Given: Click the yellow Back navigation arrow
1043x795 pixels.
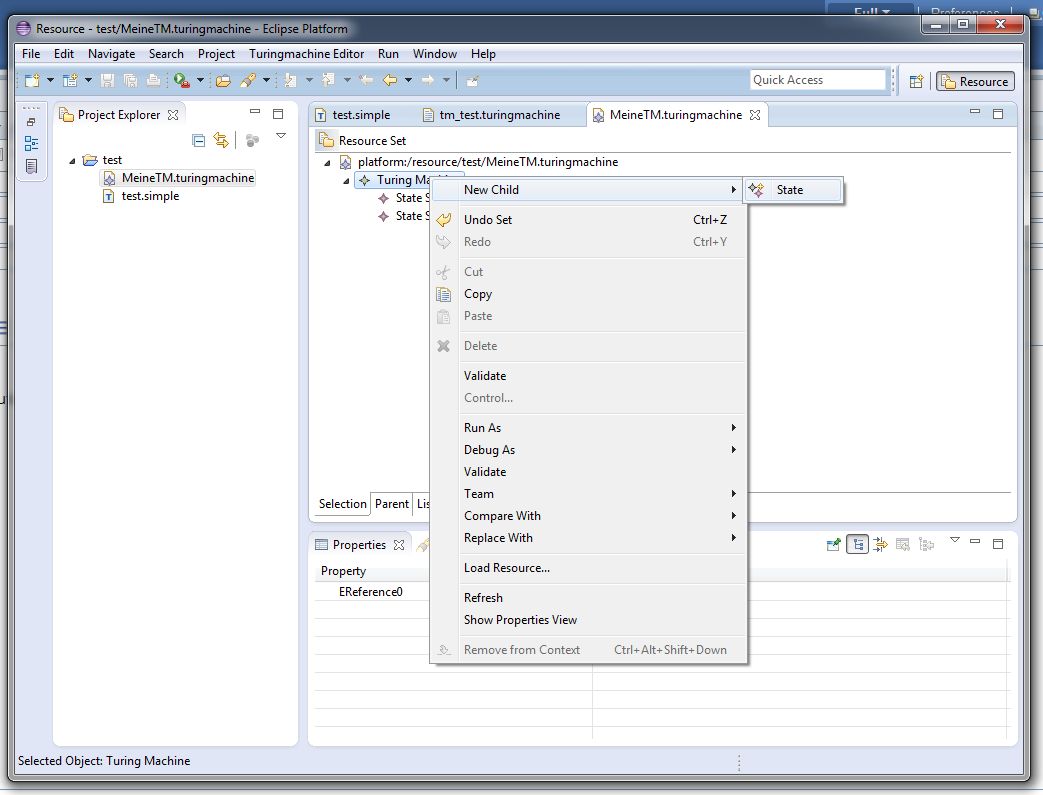Looking at the screenshot, I should point(390,80).
